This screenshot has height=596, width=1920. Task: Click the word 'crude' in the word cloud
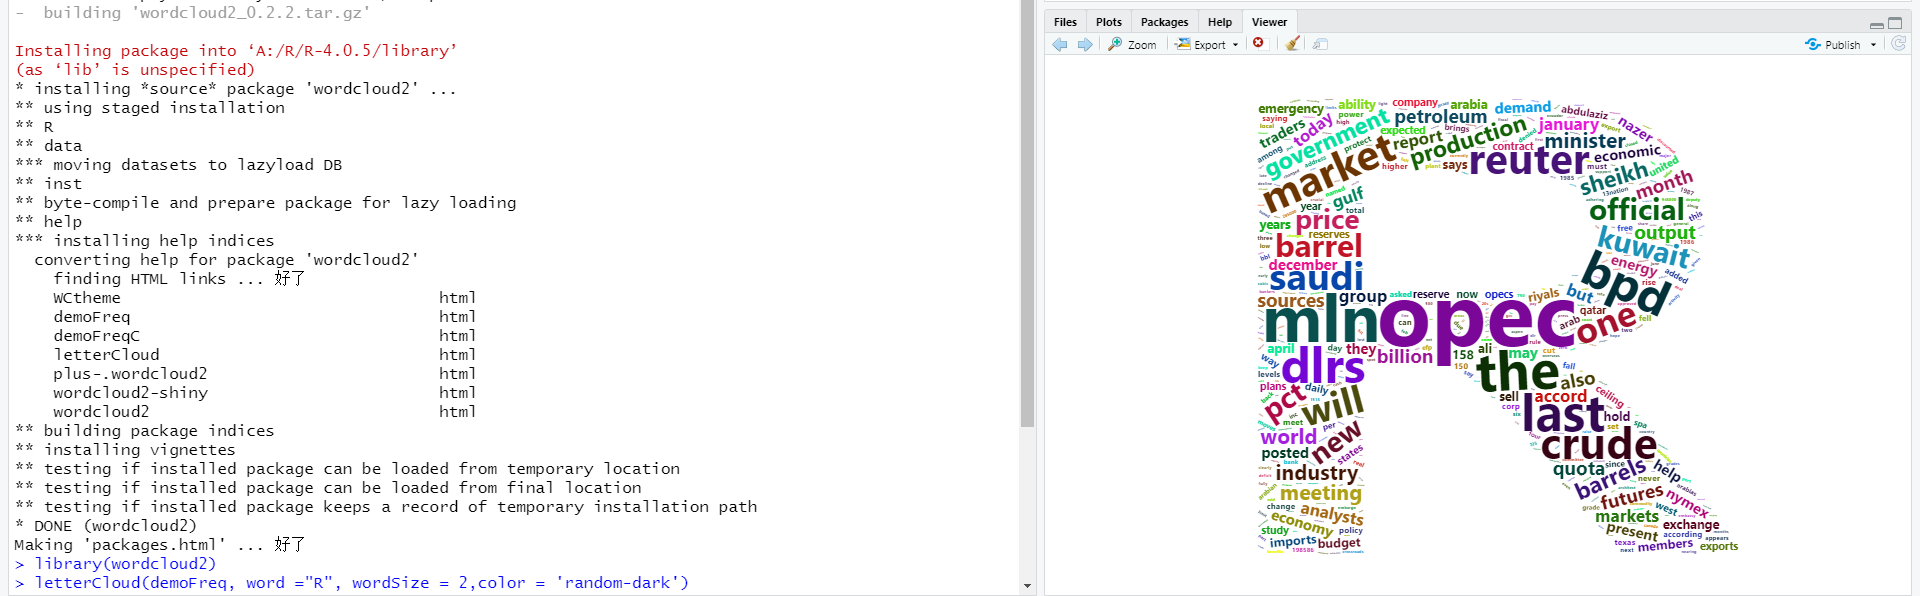tap(1598, 445)
